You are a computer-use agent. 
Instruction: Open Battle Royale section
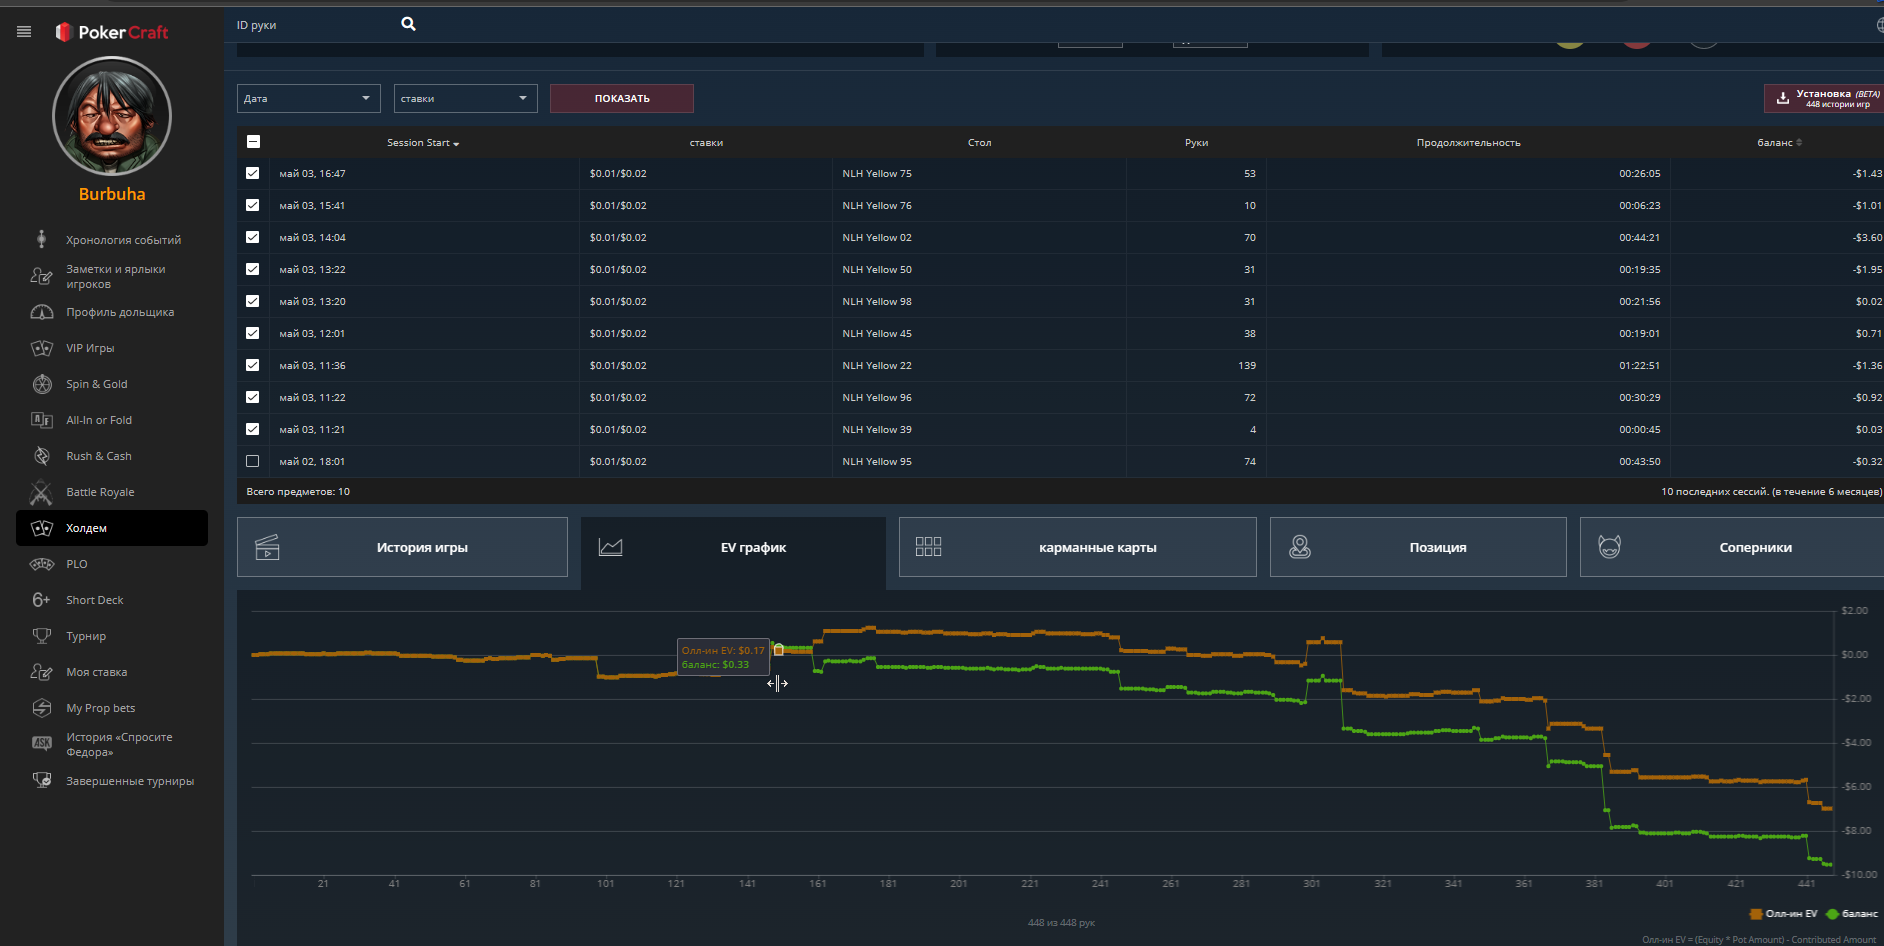(x=112, y=492)
